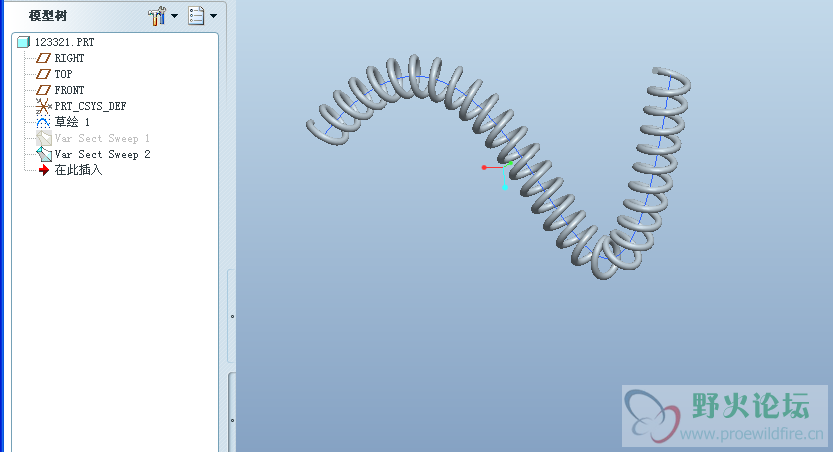Screen dimensions: 833x452
Task: Expand the settings dropdown arrow beside hammer
Action: pyautogui.click(x=174, y=16)
